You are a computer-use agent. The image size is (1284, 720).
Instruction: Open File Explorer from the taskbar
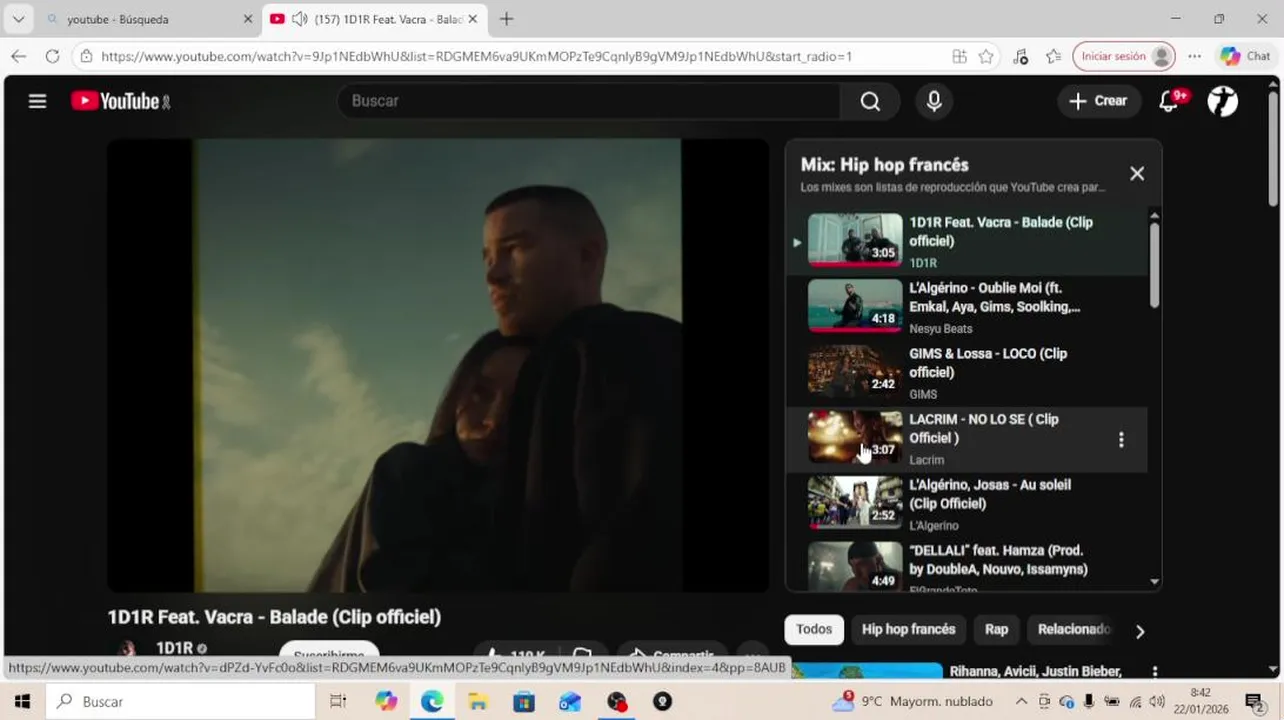pyautogui.click(x=478, y=702)
